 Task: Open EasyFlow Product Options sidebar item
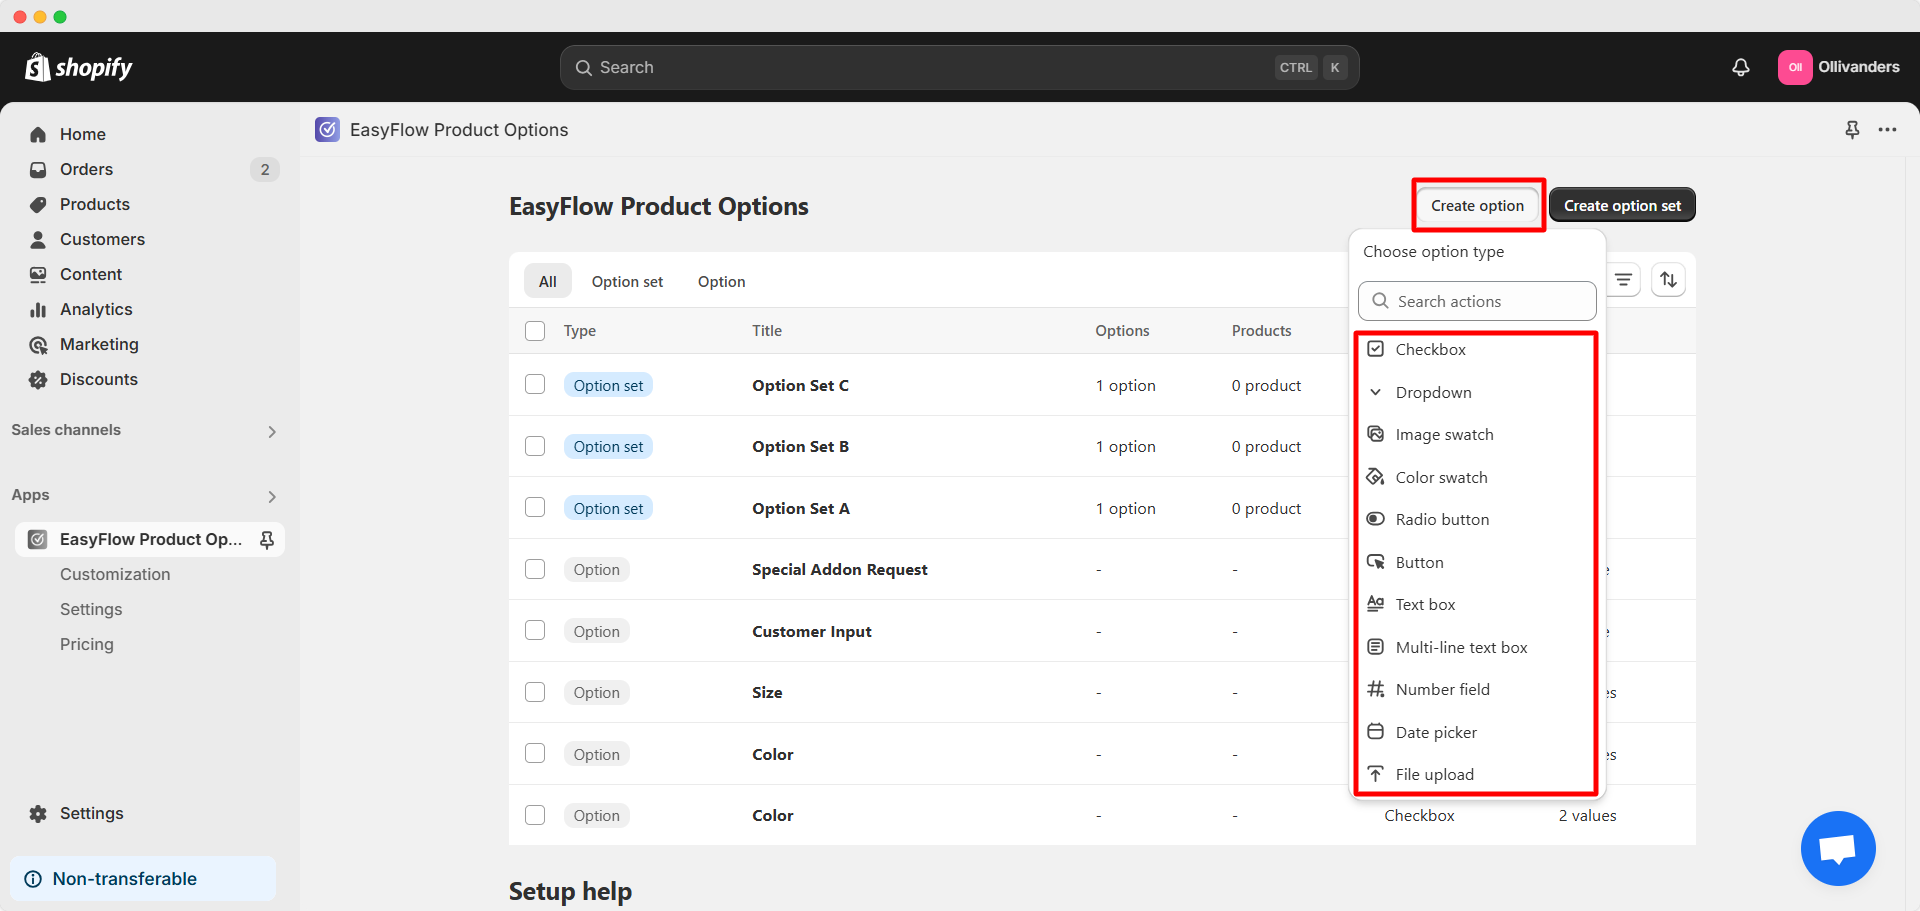tap(150, 539)
